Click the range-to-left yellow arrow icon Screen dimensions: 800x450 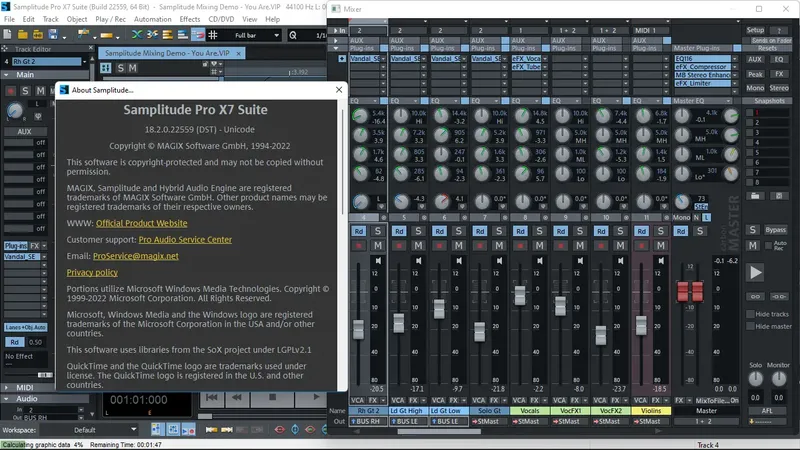pyautogui.click(x=211, y=430)
